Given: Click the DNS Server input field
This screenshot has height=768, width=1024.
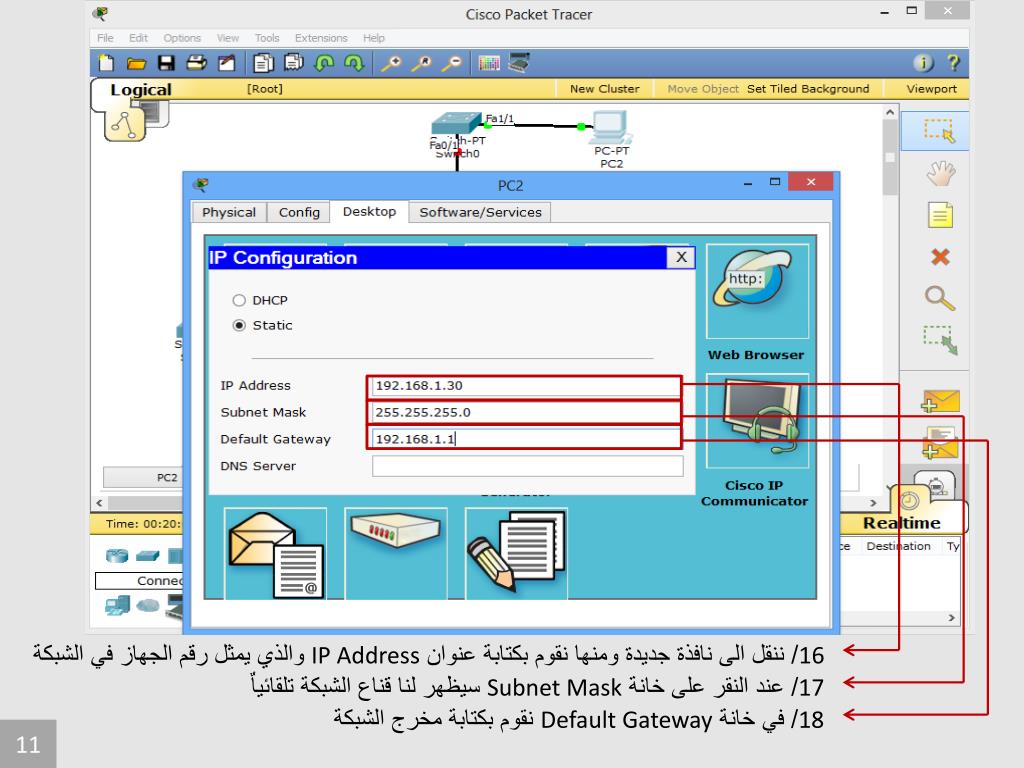Looking at the screenshot, I should click(528, 466).
